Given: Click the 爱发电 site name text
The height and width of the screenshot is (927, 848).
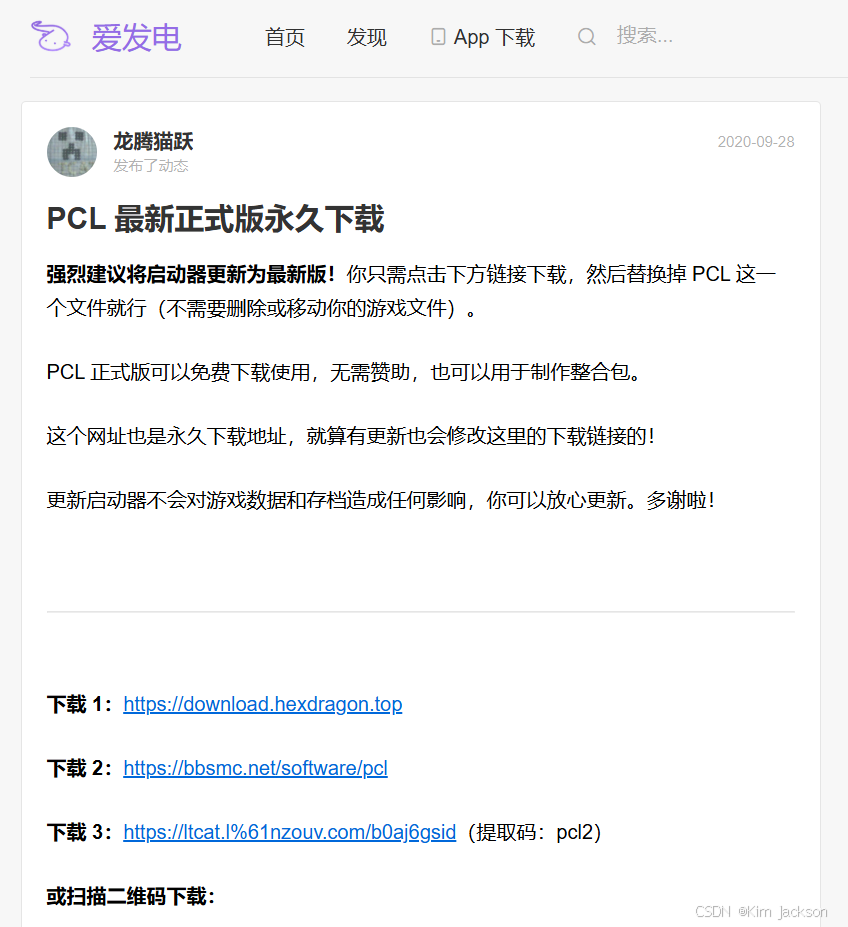Looking at the screenshot, I should tap(136, 38).
